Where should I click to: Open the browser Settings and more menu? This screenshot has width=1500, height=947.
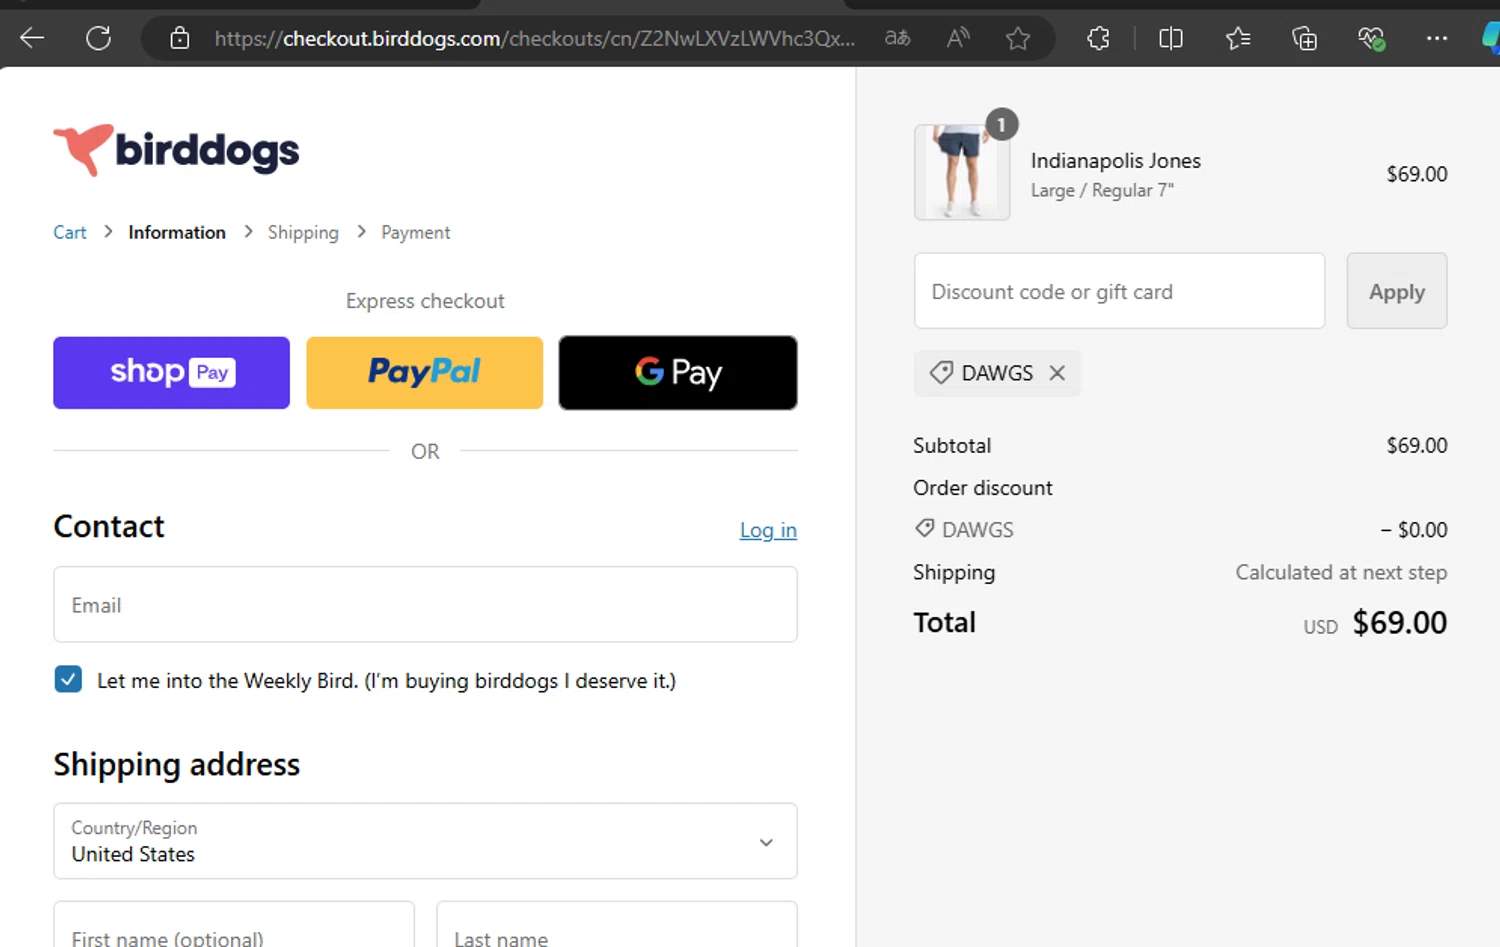(1437, 38)
